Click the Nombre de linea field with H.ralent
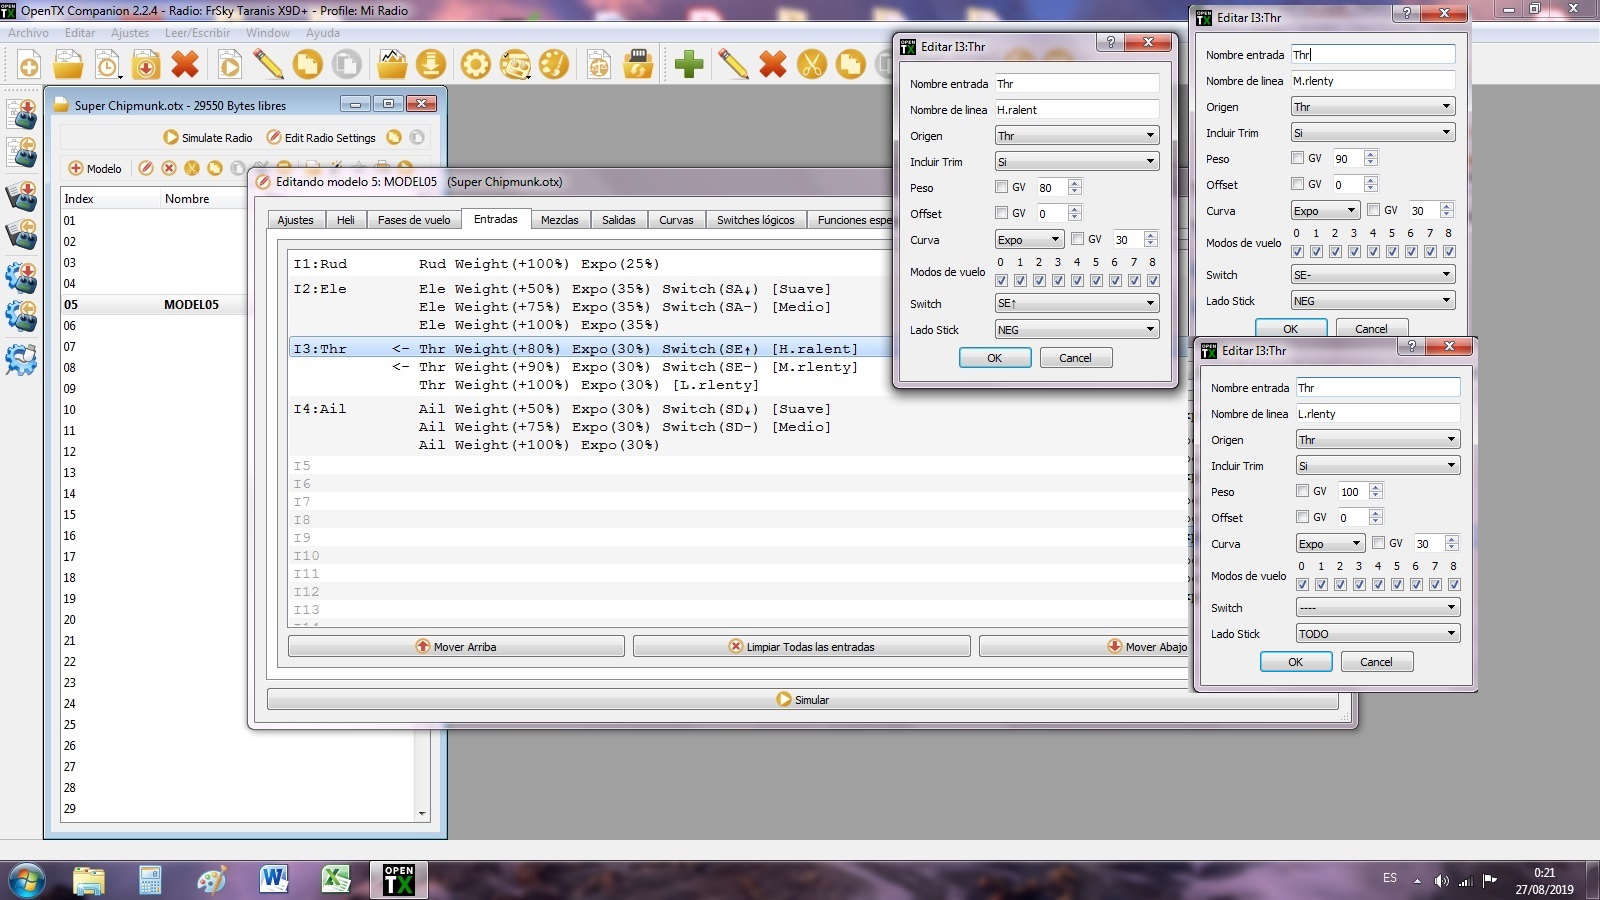1600x900 pixels. (x=1076, y=110)
